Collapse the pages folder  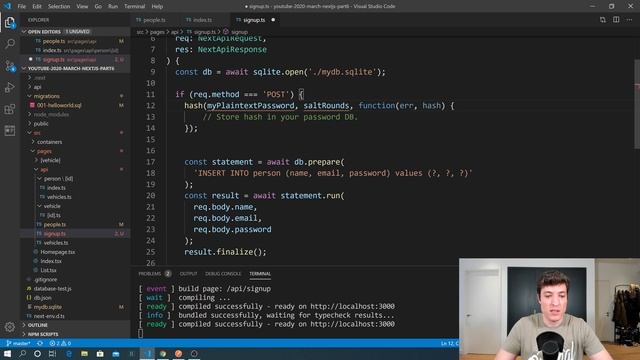[44, 151]
